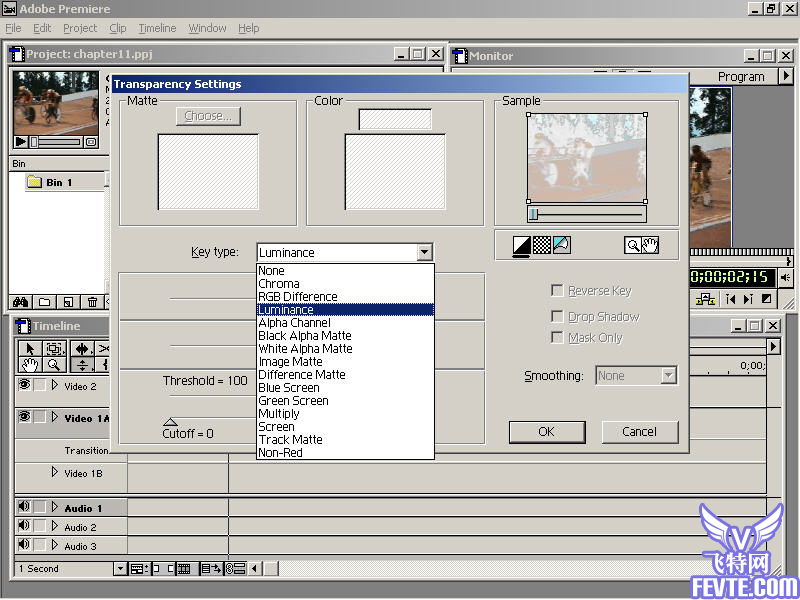Viewport: 800px width, 600px height.
Task: Expand the Video 1A track triangle
Action: coord(55,417)
